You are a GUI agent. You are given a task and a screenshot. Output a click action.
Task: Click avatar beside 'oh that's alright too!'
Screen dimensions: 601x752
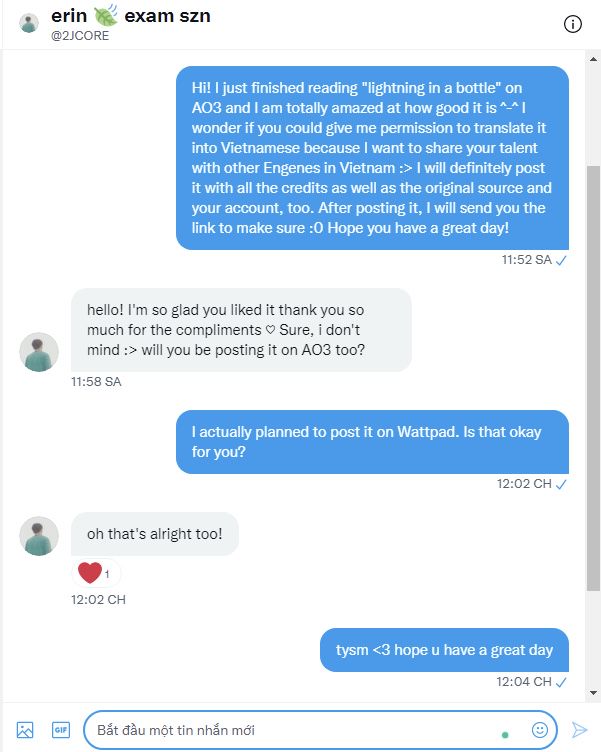point(39,536)
